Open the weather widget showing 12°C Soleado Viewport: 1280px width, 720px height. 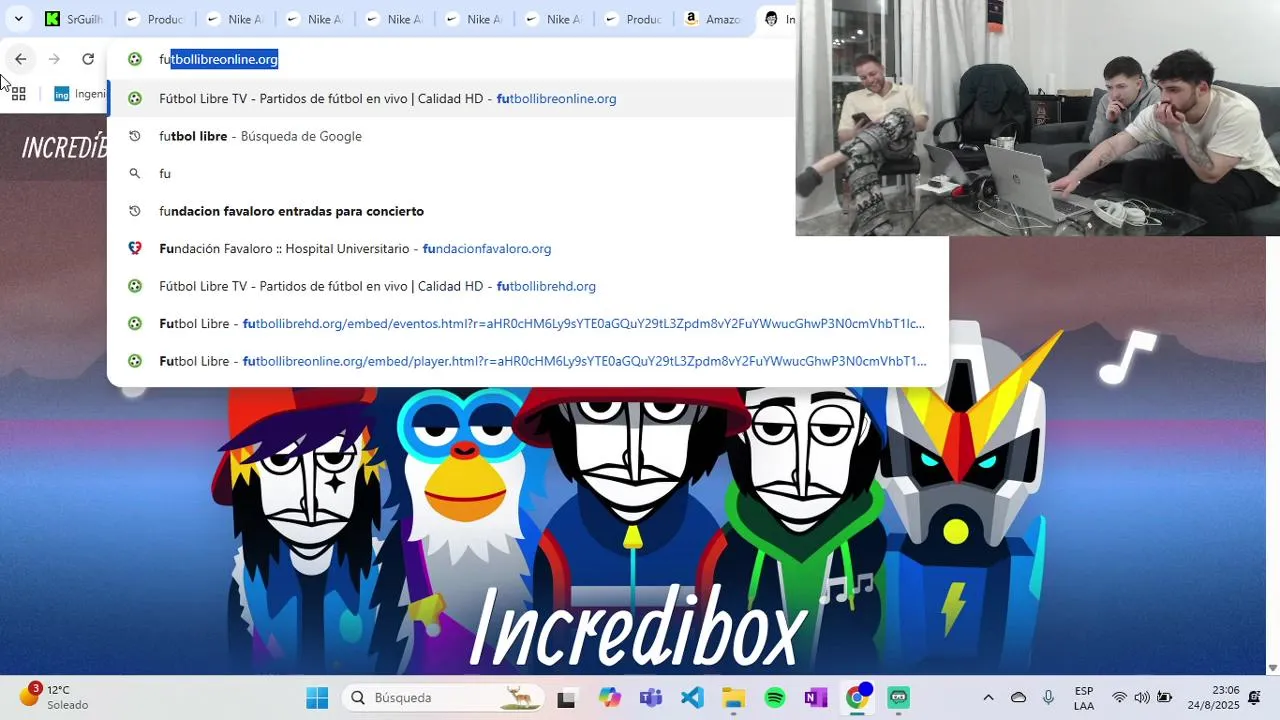point(54,697)
